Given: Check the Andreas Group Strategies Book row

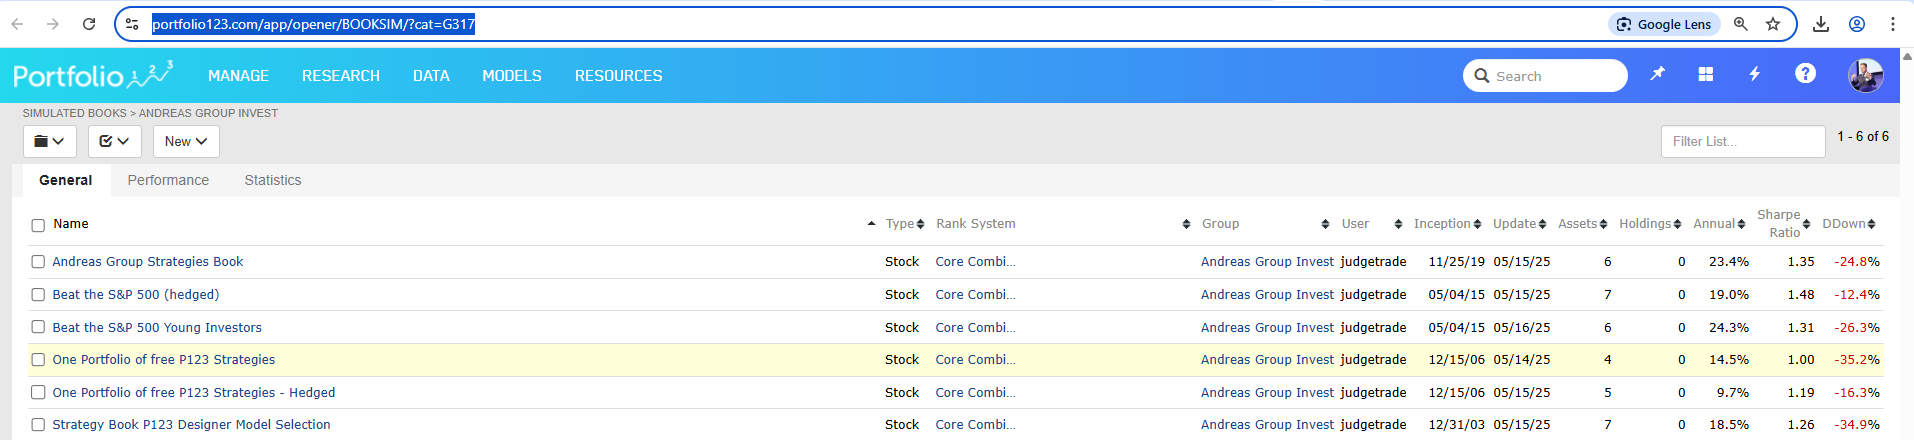Looking at the screenshot, I should point(38,262).
